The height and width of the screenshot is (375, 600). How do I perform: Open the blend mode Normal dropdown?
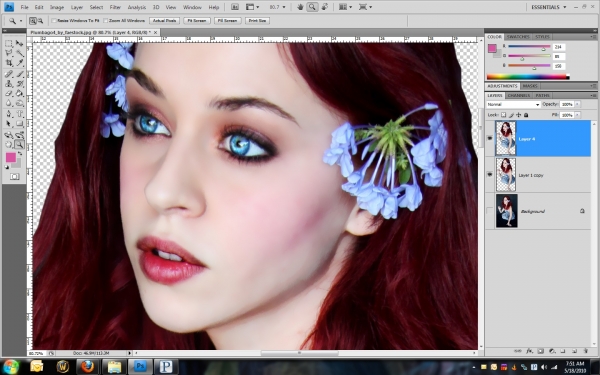pyautogui.click(x=513, y=104)
